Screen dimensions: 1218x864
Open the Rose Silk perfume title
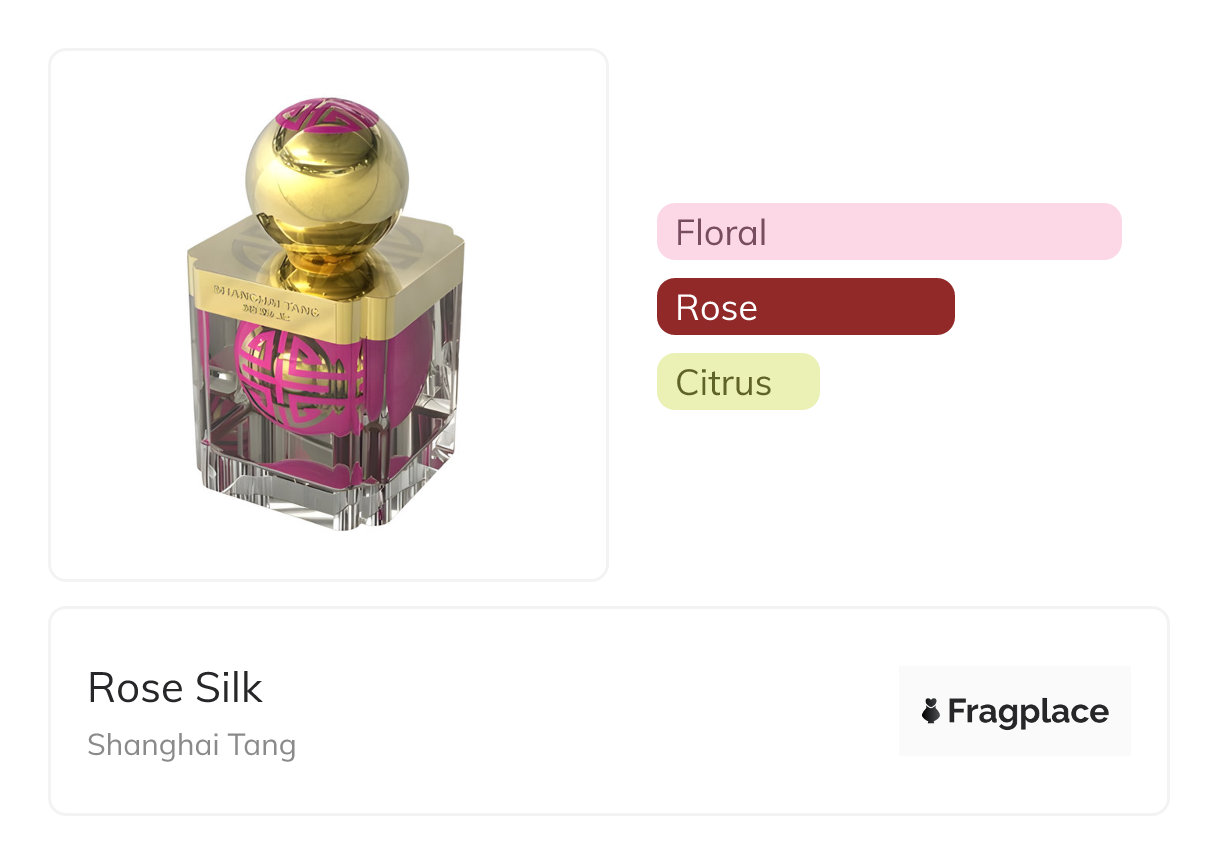[x=175, y=688]
